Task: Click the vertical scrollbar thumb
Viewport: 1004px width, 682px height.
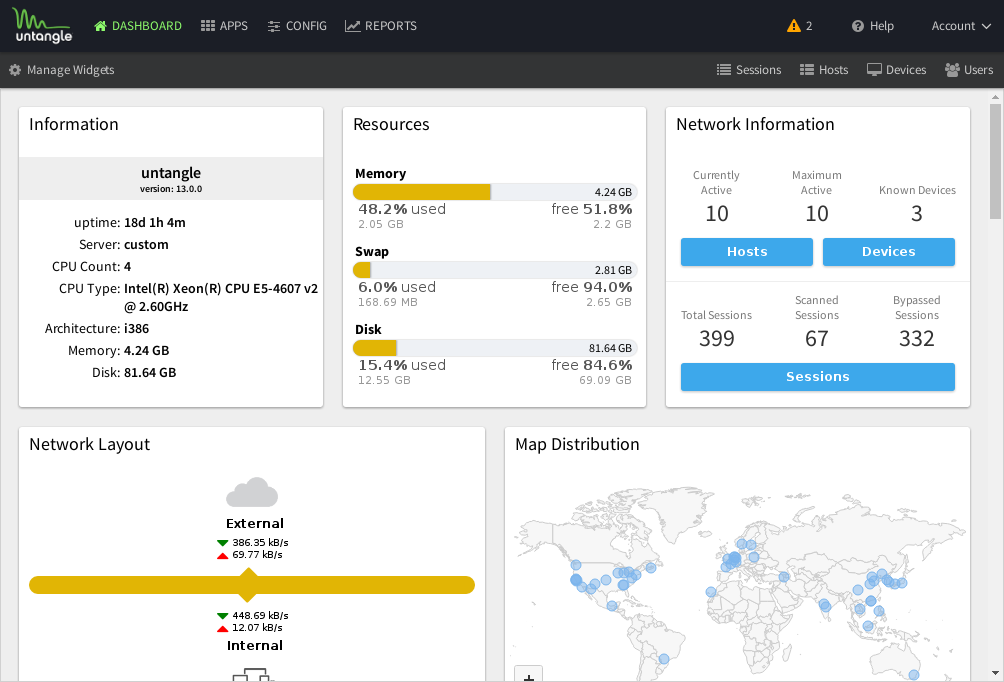Action: tap(995, 161)
